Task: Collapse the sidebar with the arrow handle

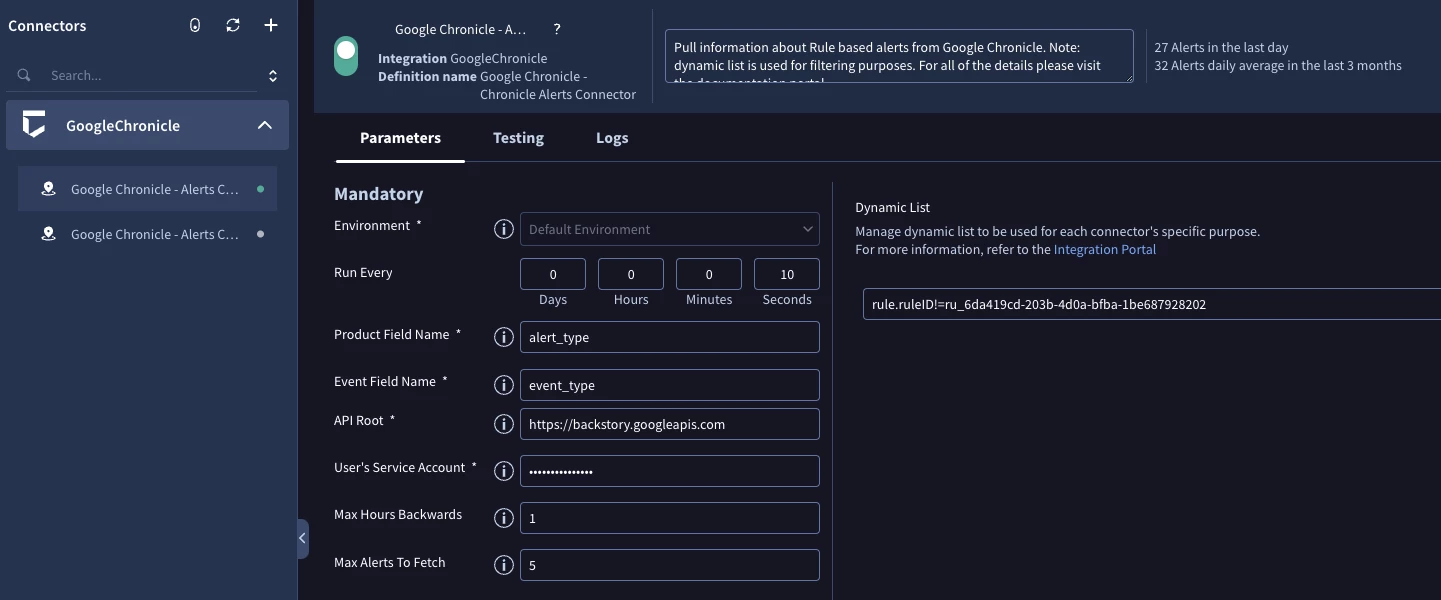Action: 303,538
